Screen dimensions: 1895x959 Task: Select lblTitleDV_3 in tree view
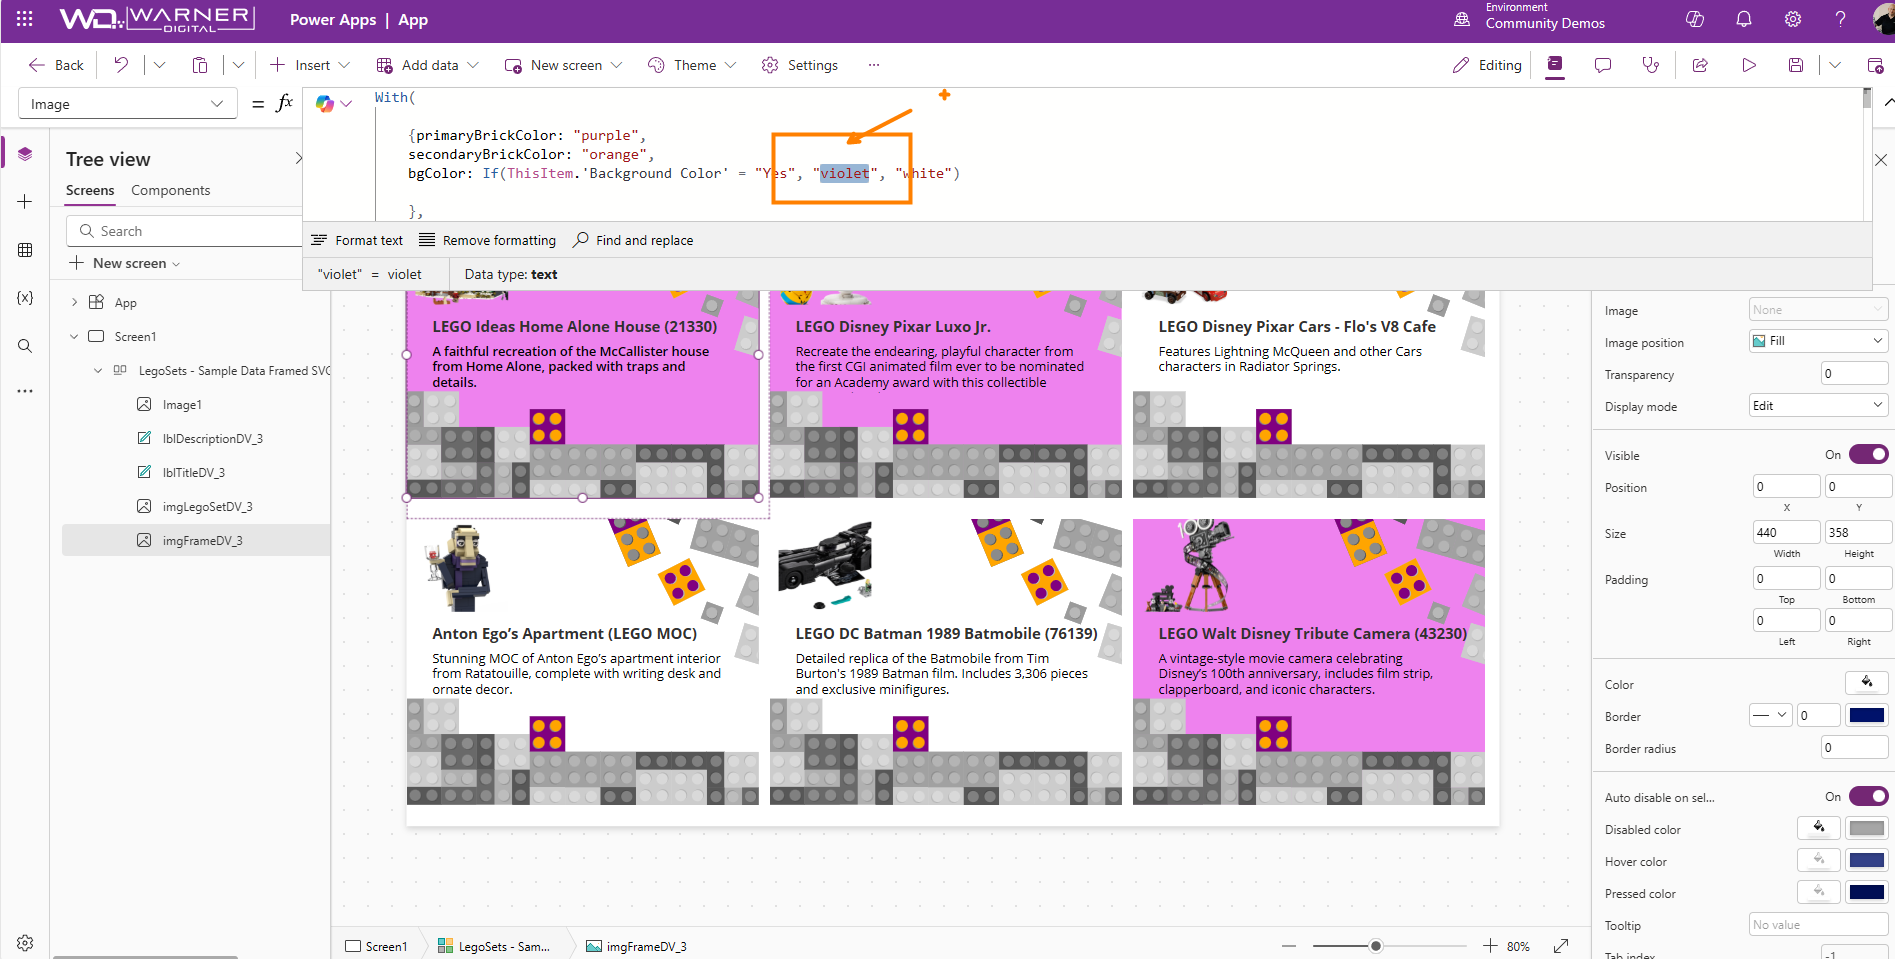click(x=196, y=472)
